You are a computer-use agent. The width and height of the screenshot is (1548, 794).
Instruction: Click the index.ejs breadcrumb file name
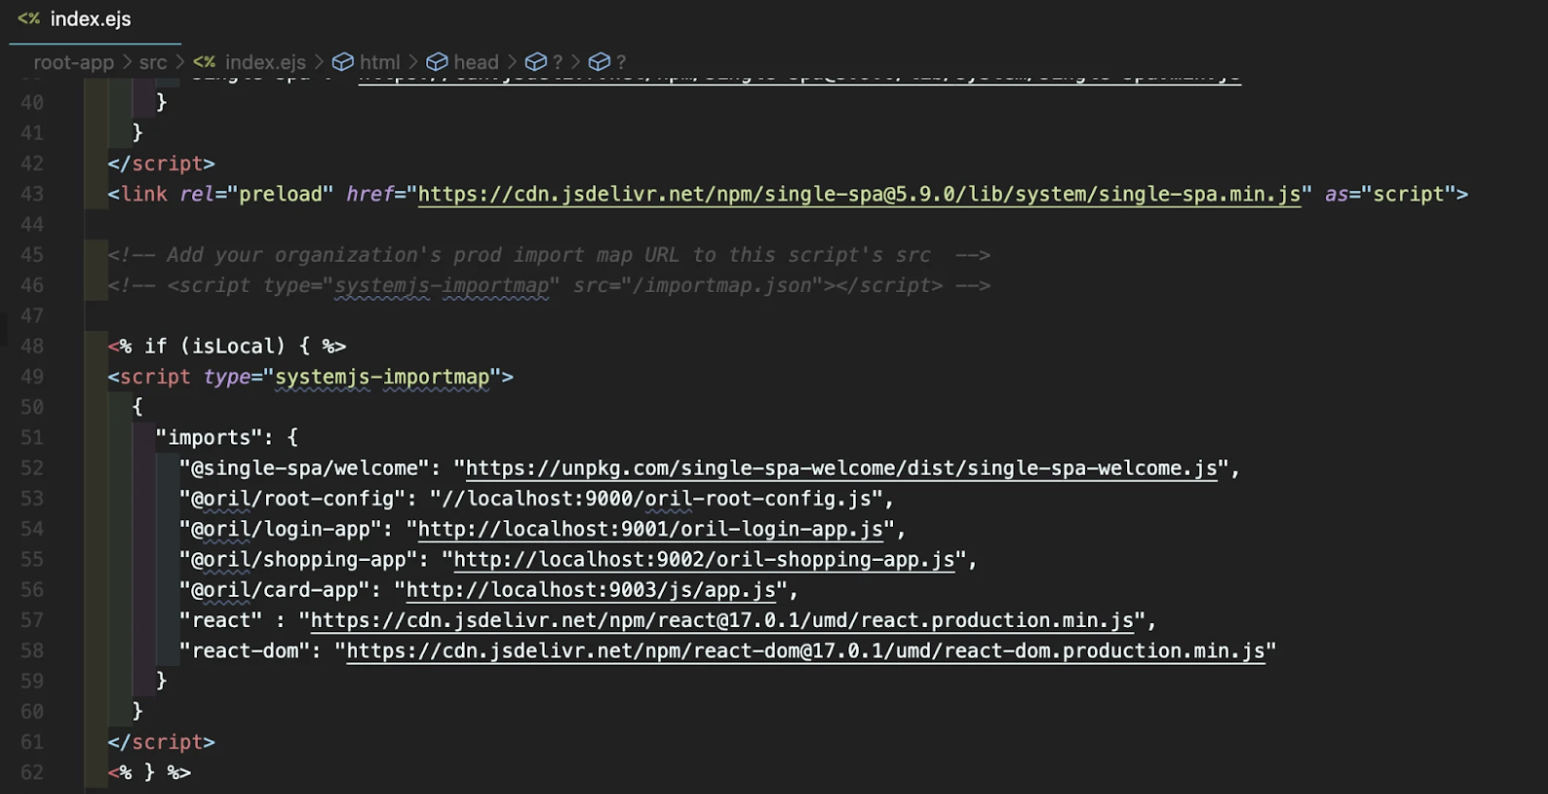pos(265,62)
